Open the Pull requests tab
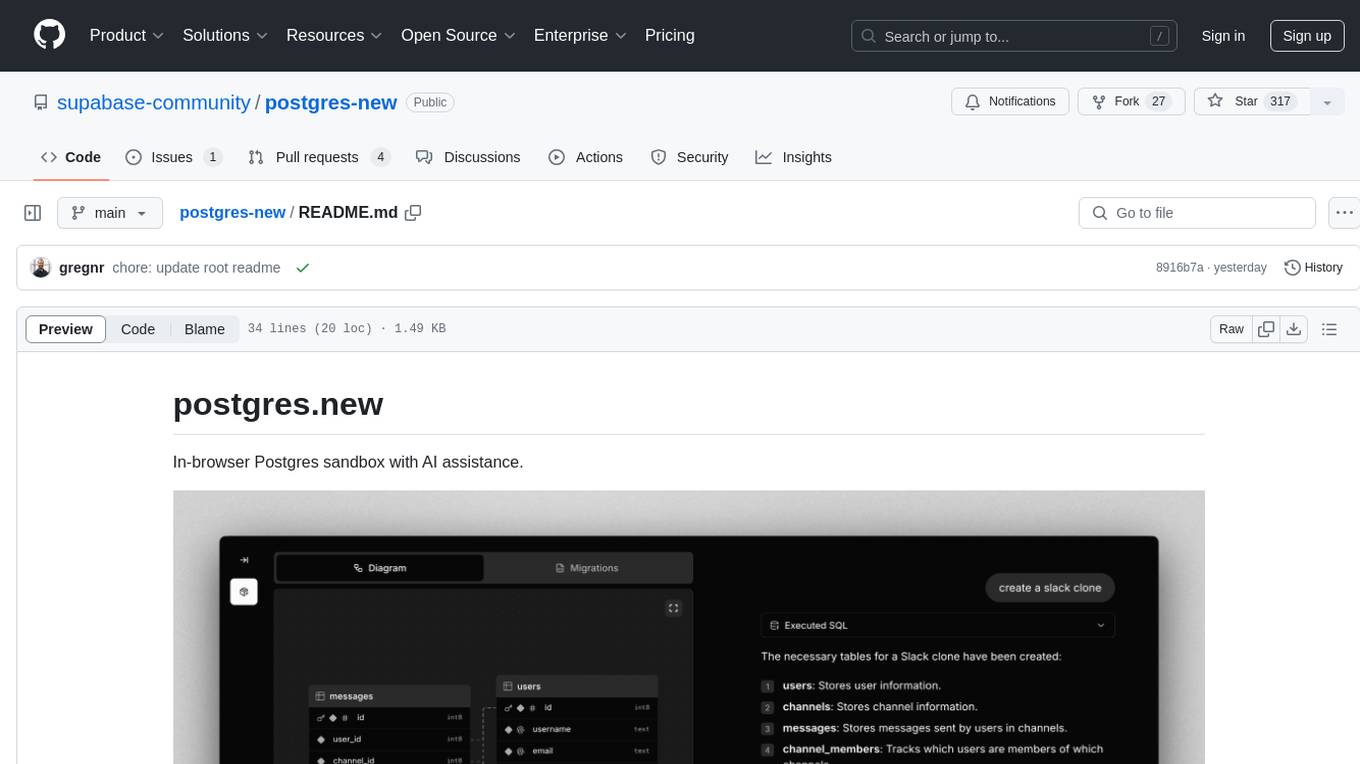Screen dimensions: 1360x764 click(x=319, y=157)
